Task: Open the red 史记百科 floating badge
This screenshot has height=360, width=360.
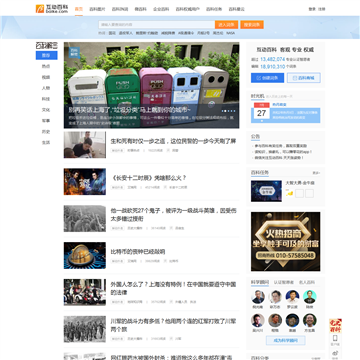Action: (x=335, y=326)
